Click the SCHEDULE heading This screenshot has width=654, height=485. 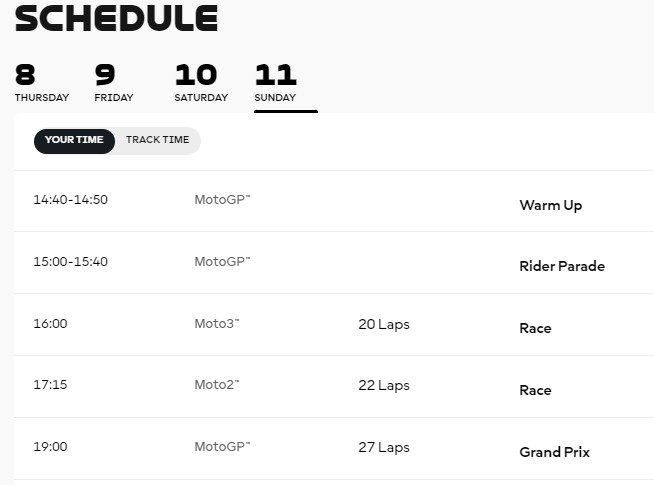tap(116, 18)
